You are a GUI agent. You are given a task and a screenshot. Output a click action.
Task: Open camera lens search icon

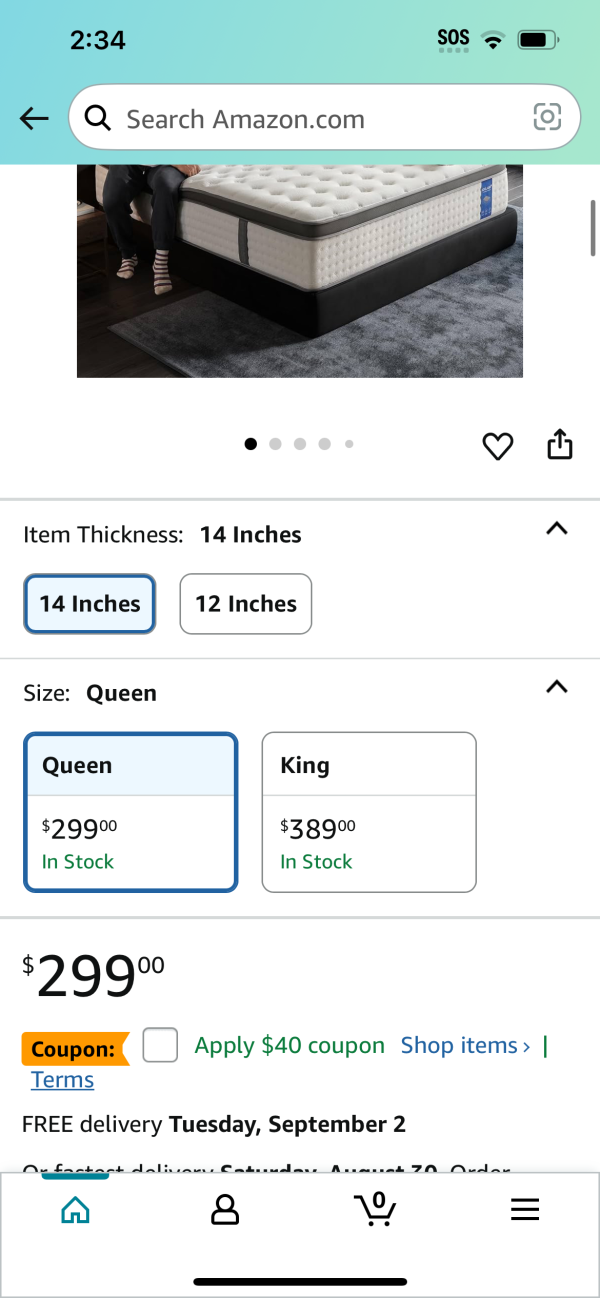tap(547, 118)
